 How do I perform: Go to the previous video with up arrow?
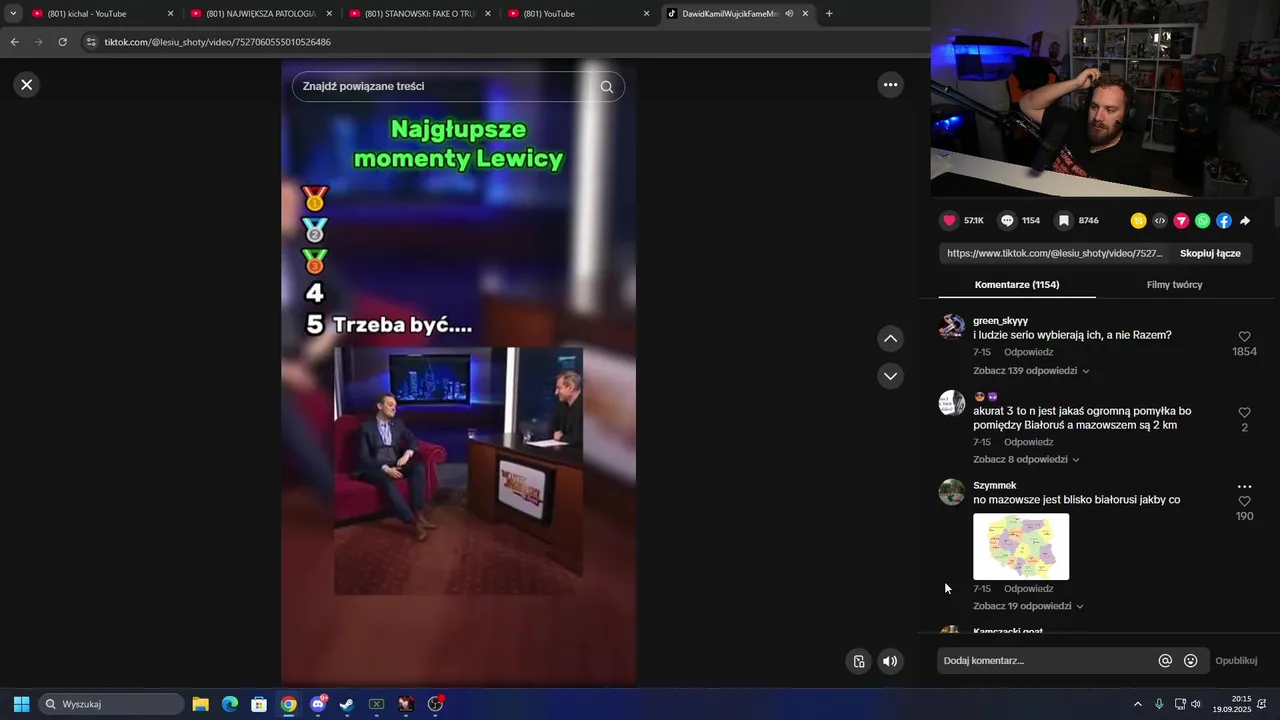890,339
